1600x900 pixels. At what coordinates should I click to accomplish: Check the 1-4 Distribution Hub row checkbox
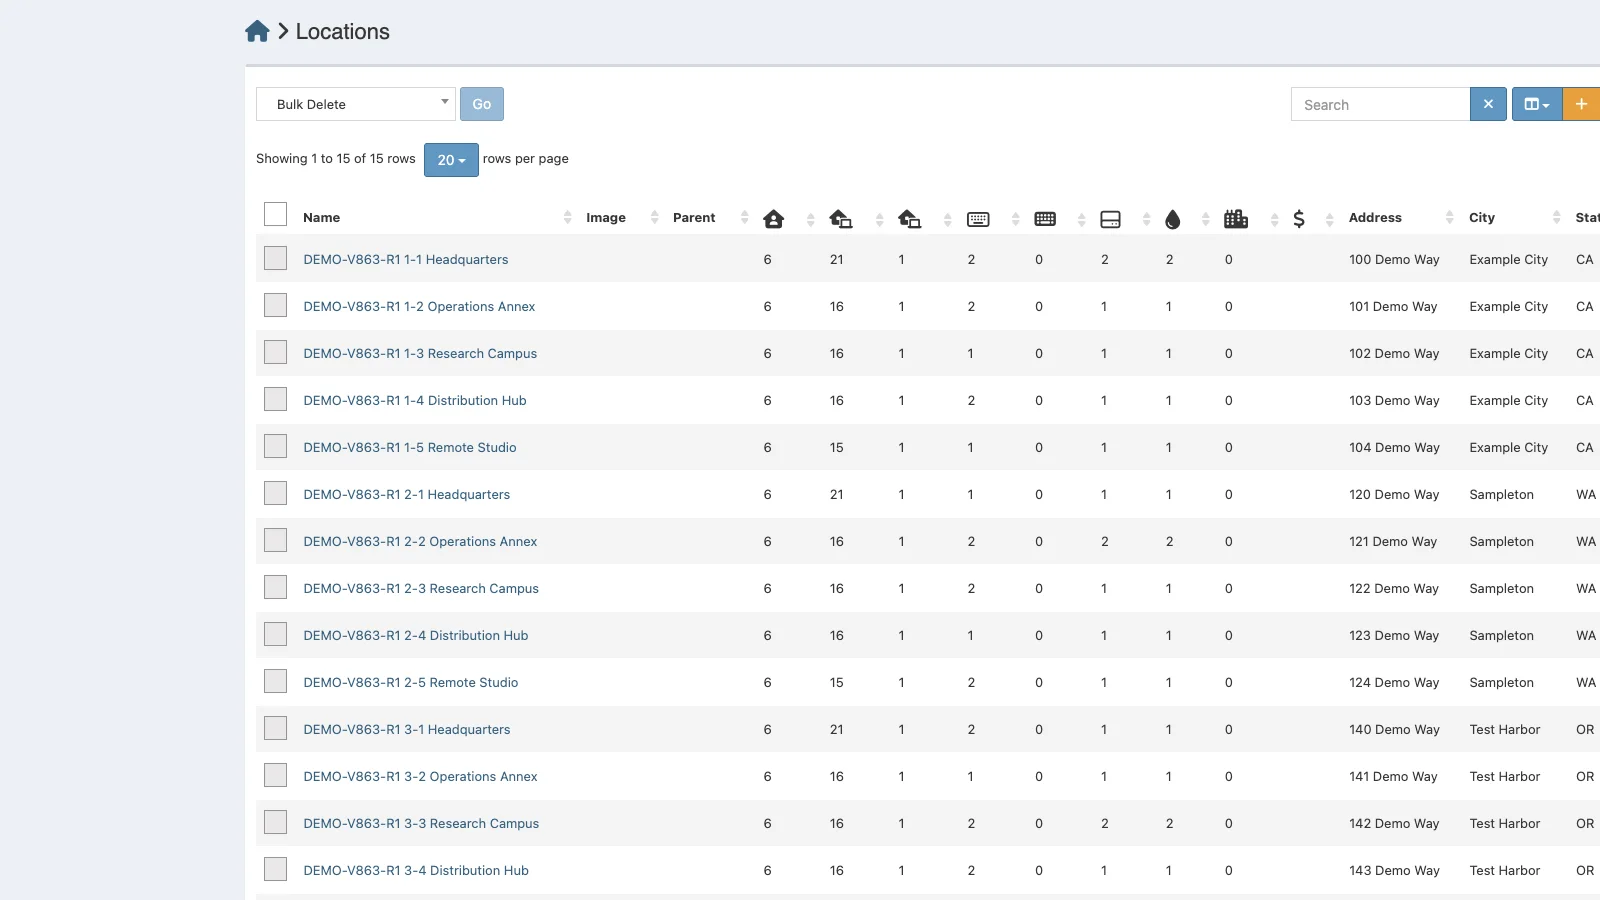(x=276, y=399)
